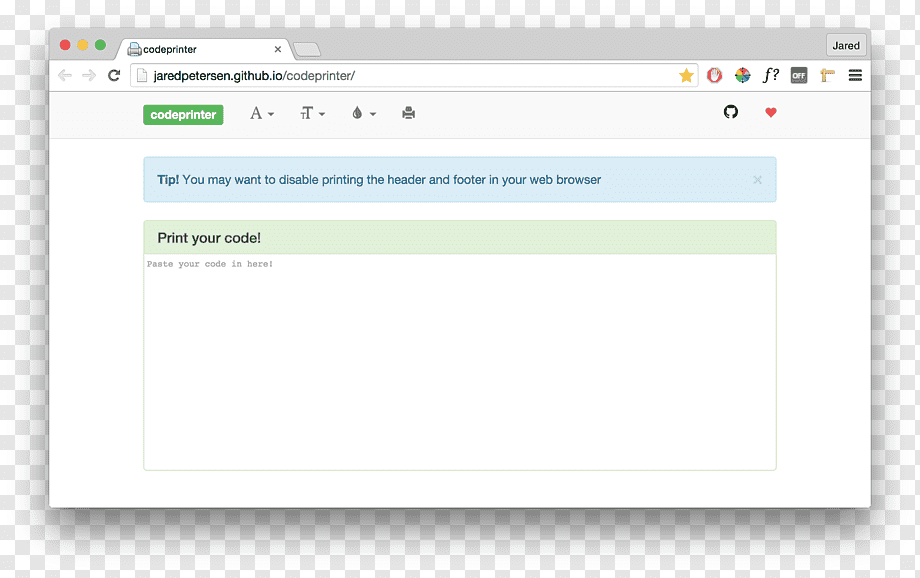
Task: Click the address bar URL field
Action: [414, 76]
